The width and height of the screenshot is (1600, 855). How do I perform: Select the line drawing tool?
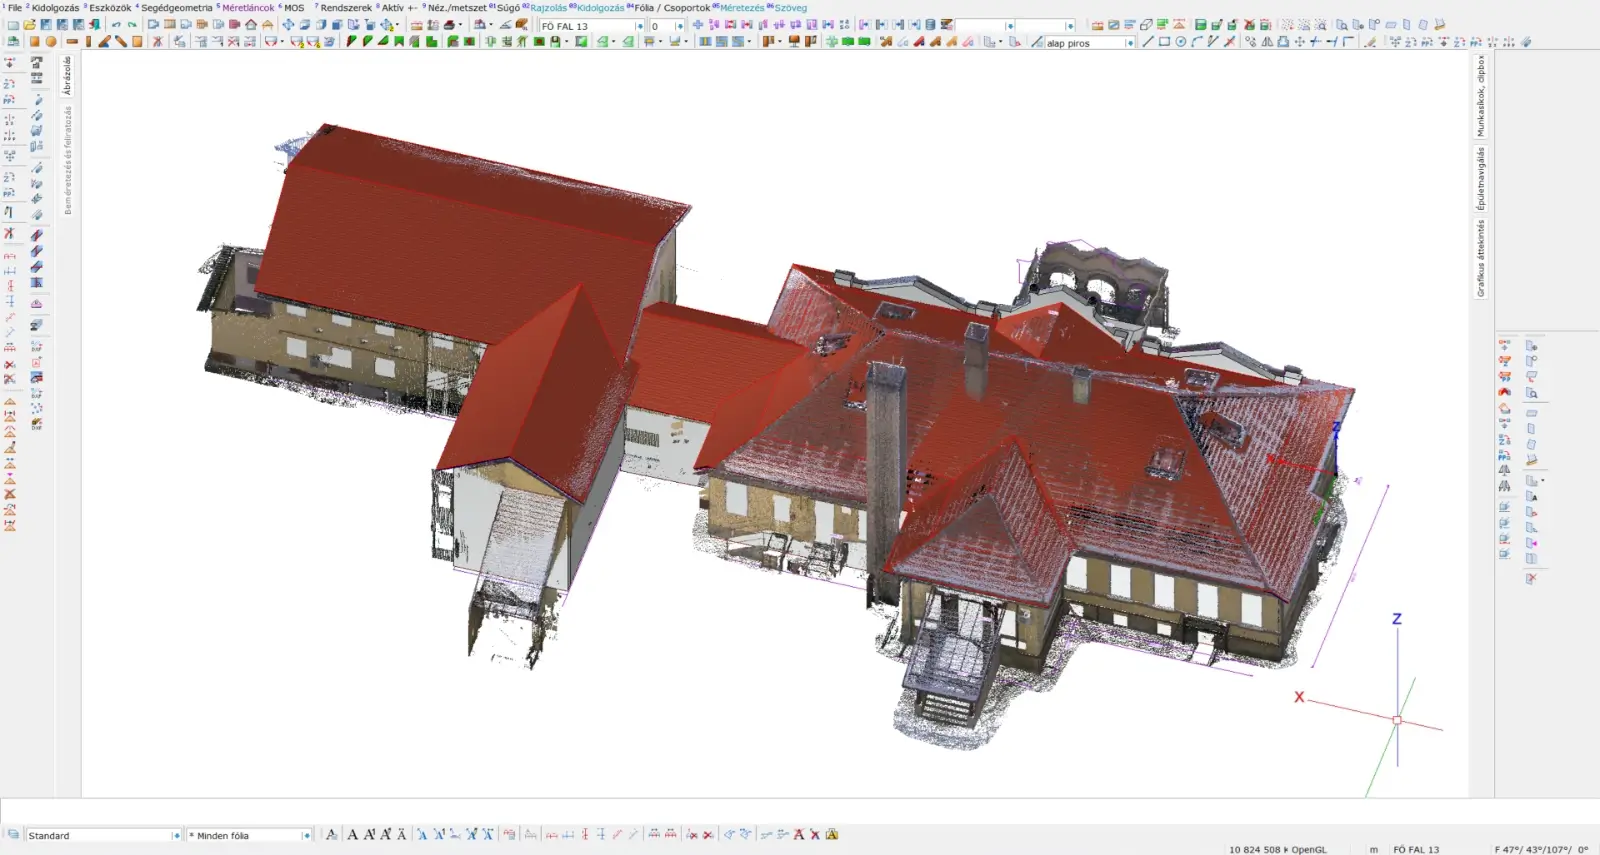(1148, 42)
